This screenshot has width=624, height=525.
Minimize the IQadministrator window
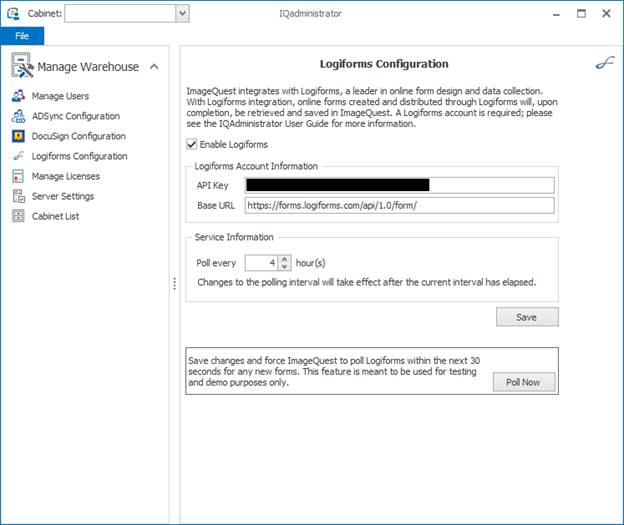556,14
